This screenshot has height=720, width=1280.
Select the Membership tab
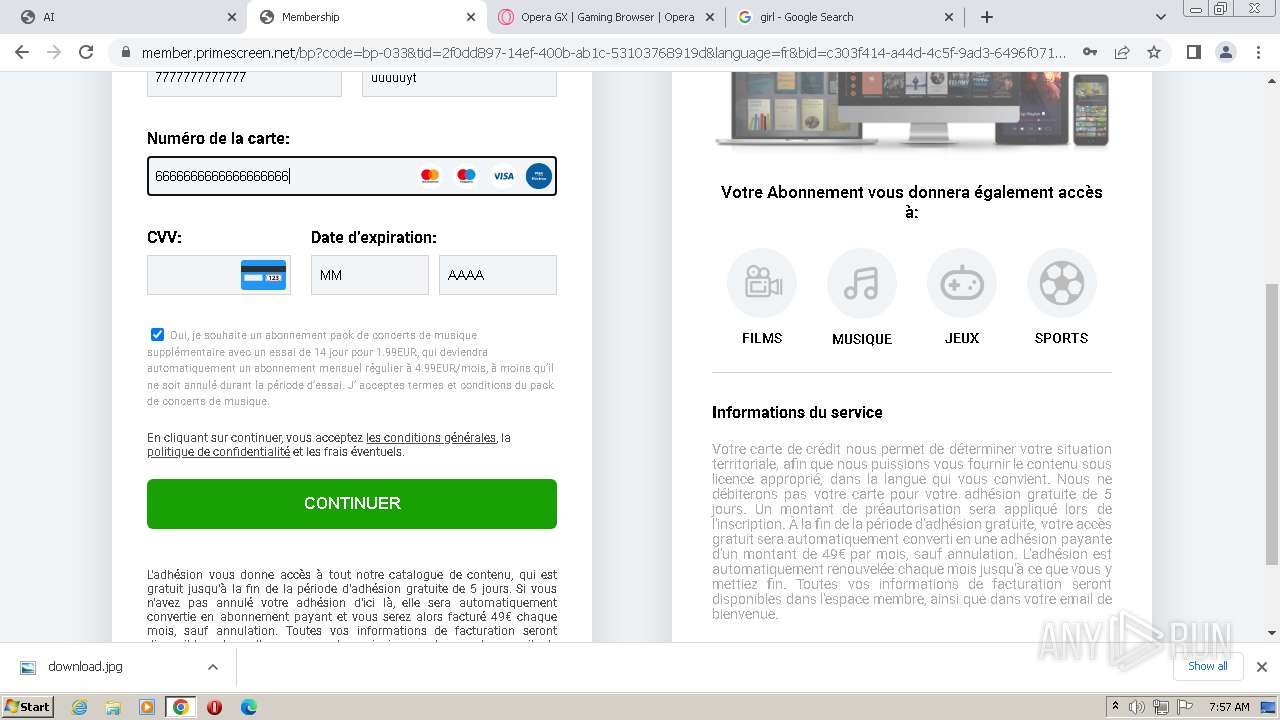[x=368, y=17]
